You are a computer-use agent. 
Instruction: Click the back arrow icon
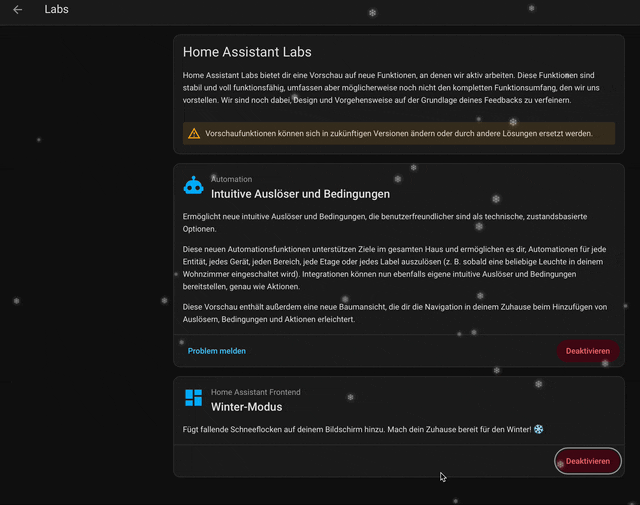point(17,10)
